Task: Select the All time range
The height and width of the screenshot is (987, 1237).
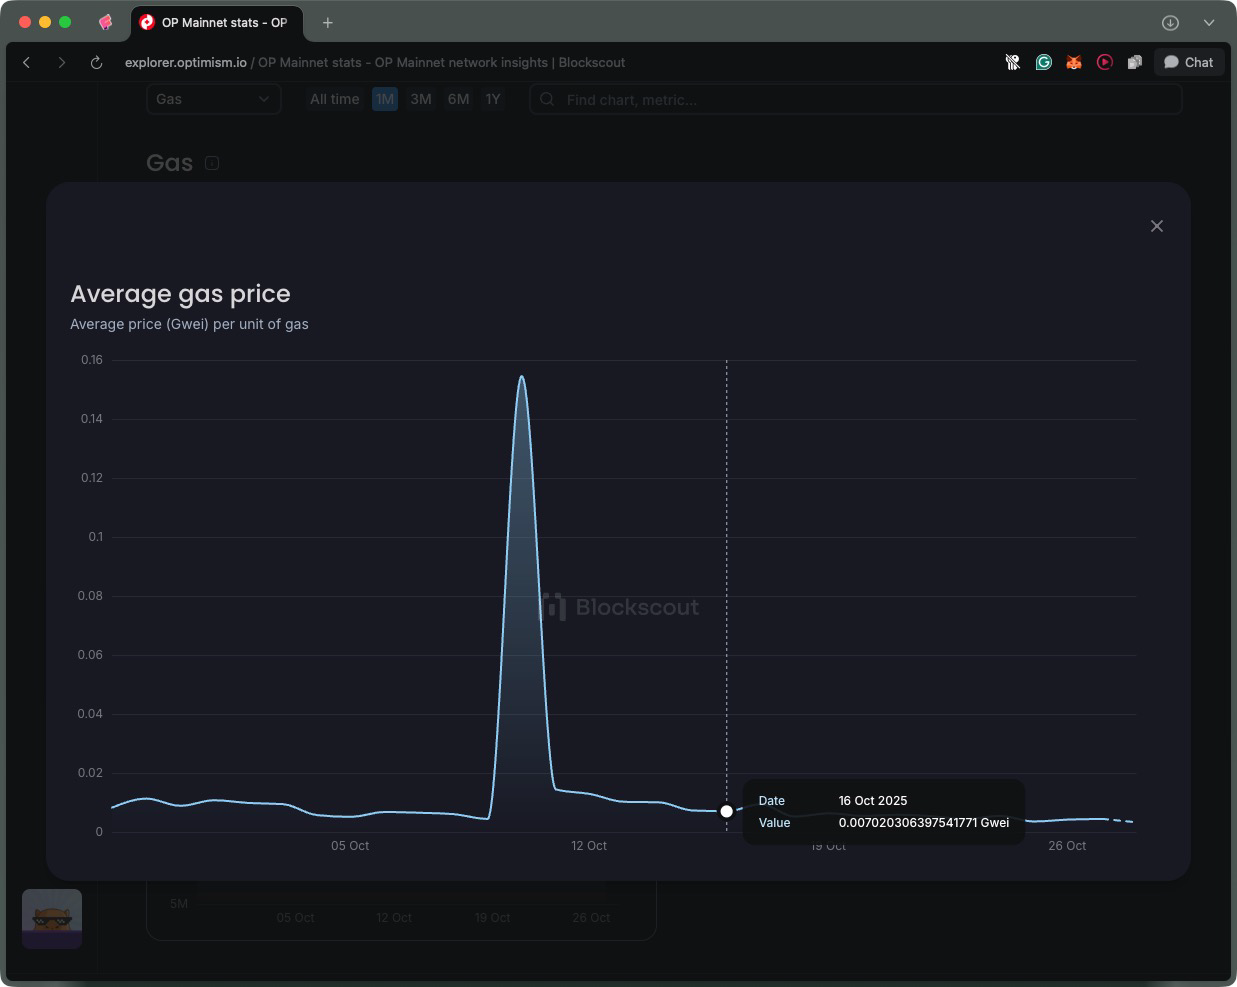Action: [x=334, y=99]
